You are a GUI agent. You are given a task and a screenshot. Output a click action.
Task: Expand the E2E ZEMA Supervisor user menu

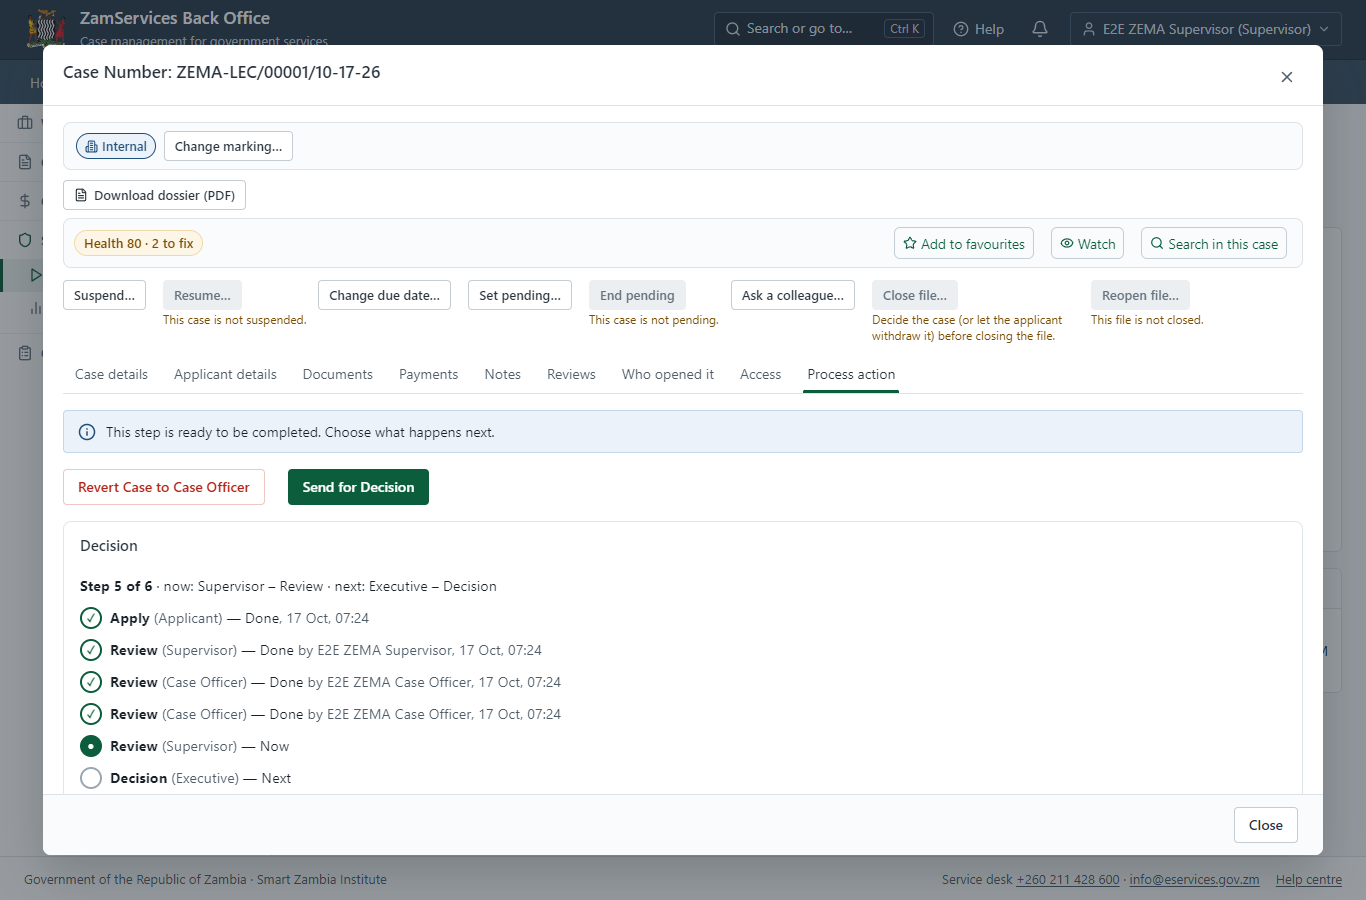tap(1206, 29)
